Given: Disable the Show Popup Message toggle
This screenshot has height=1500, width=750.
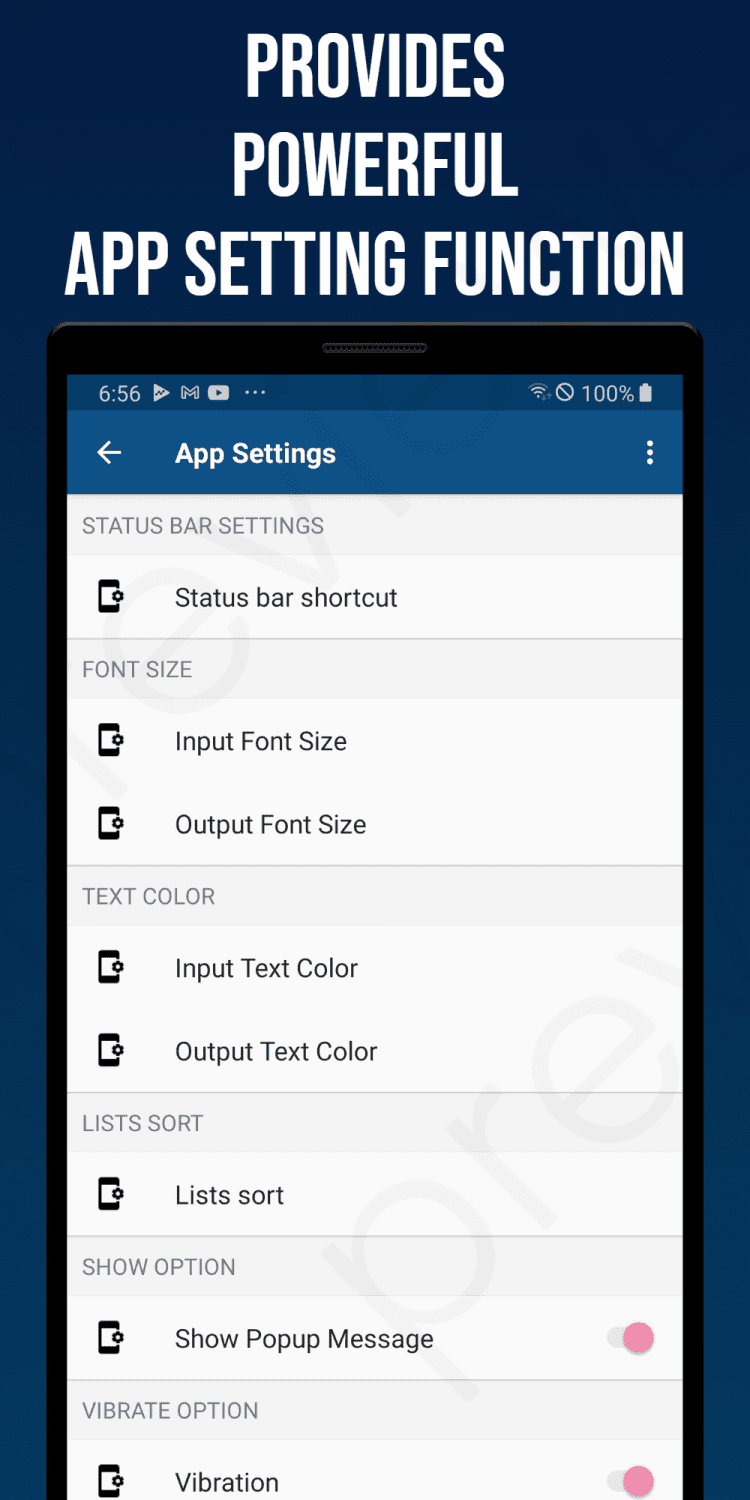Looking at the screenshot, I should point(631,1338).
